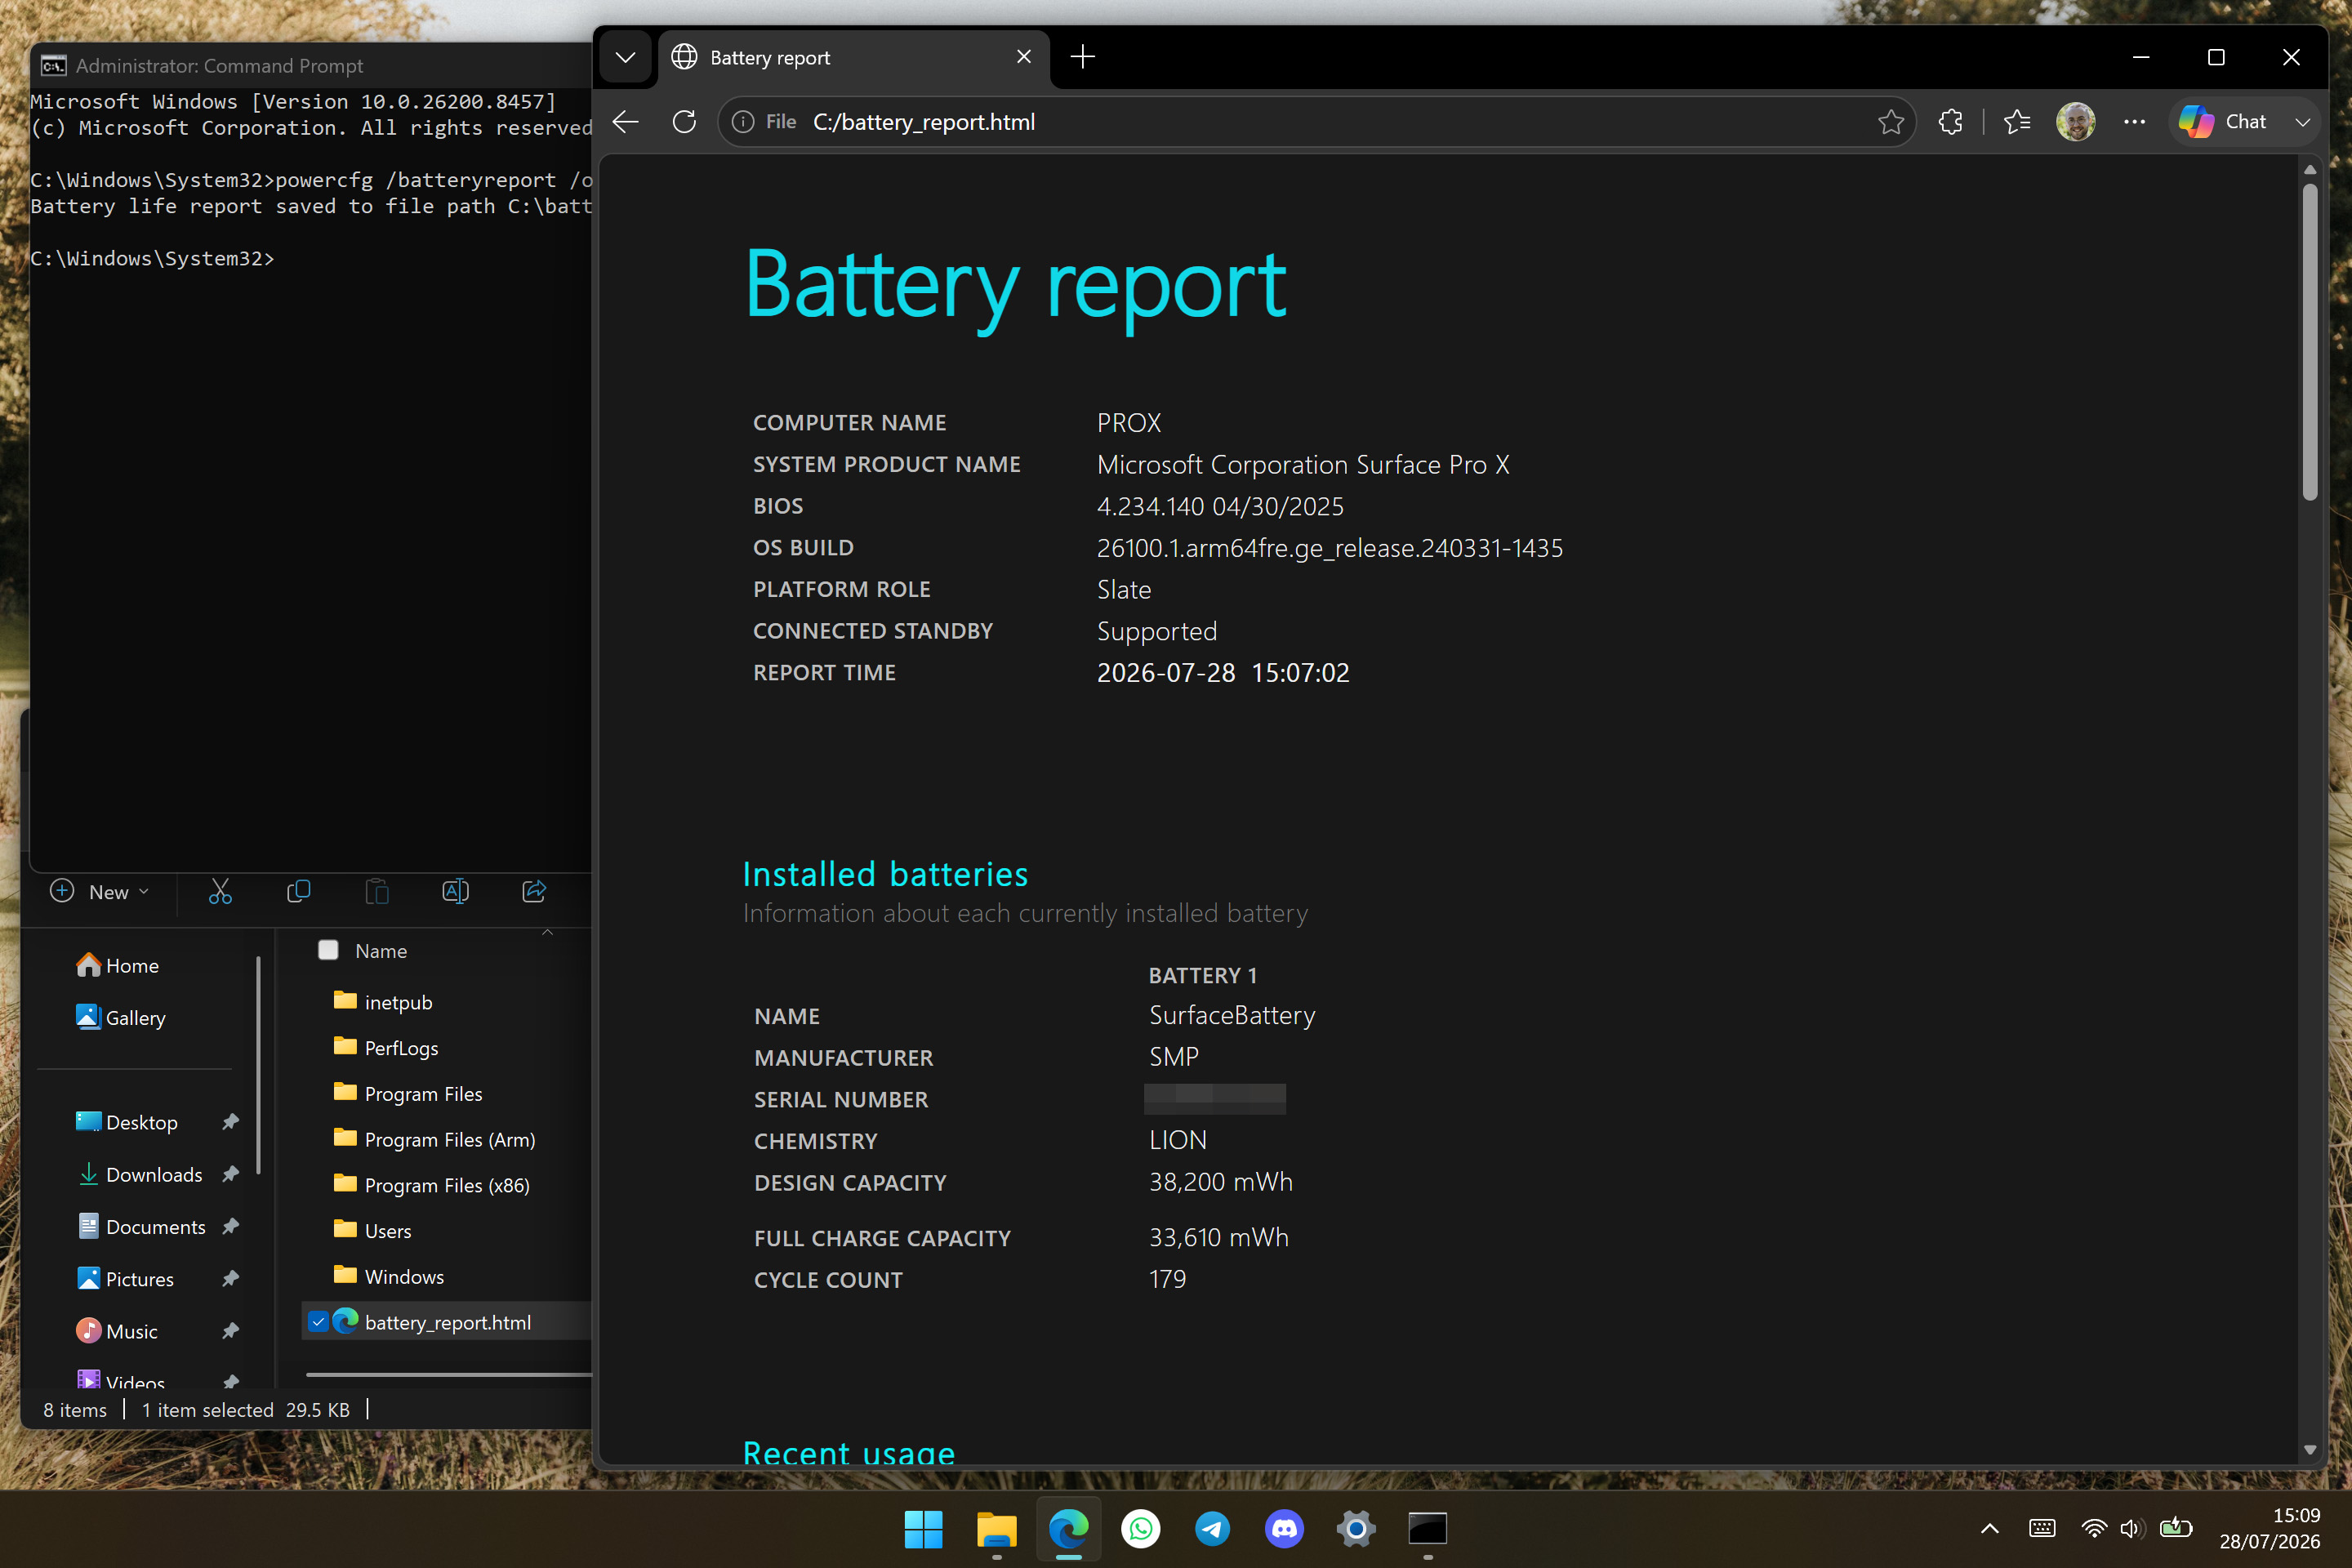The height and width of the screenshot is (1568, 2352).
Task: Open Edge Extensions puzzle icon
Action: [x=1950, y=122]
